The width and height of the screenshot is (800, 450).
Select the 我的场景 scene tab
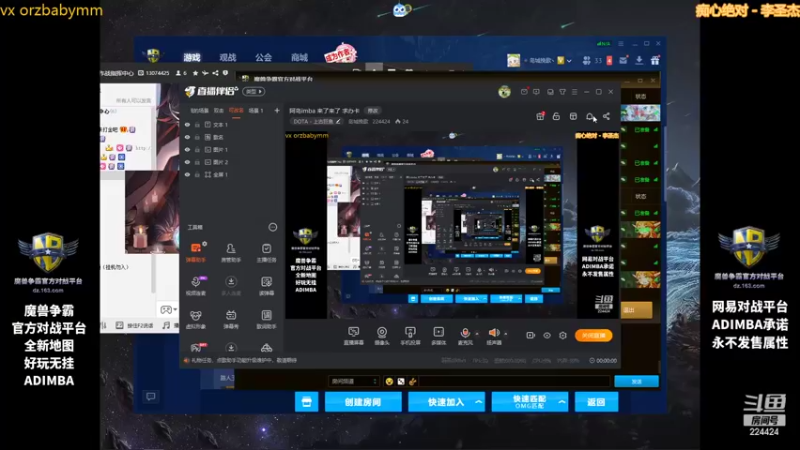click(199, 110)
